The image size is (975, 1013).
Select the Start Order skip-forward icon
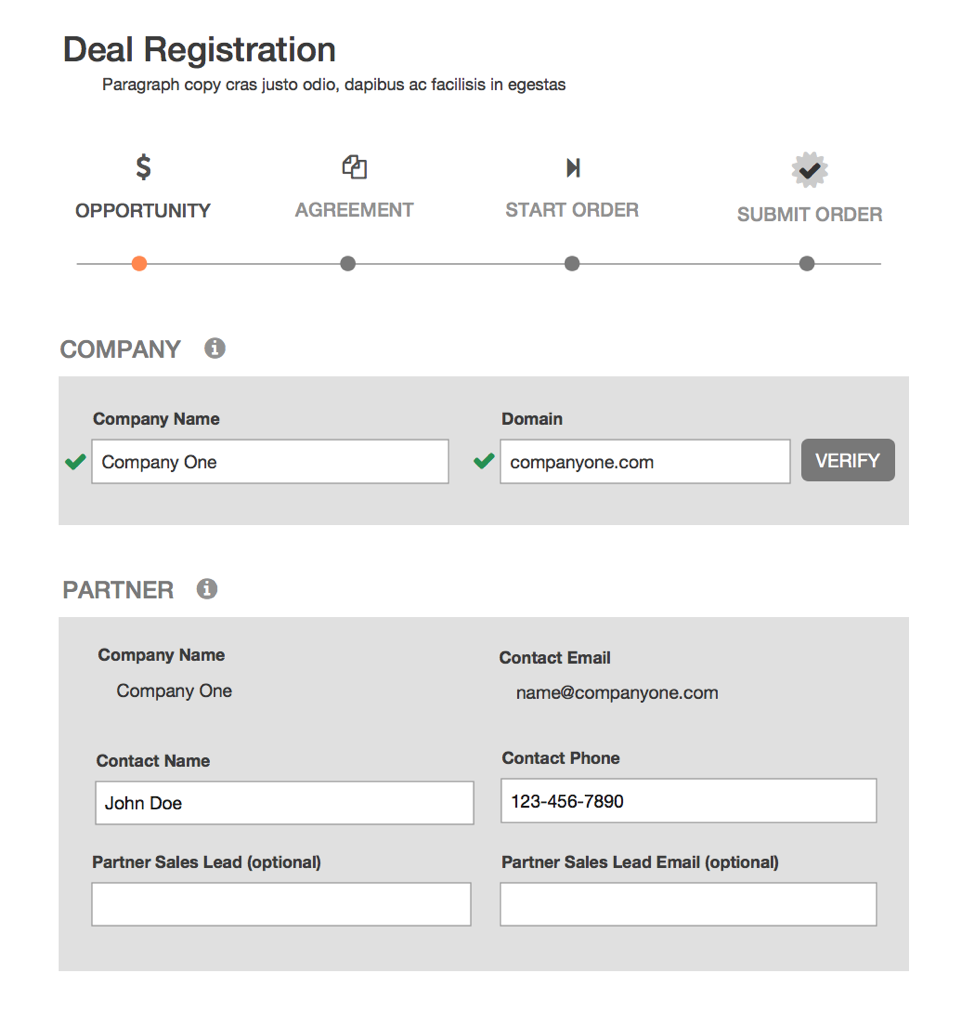tap(572, 168)
